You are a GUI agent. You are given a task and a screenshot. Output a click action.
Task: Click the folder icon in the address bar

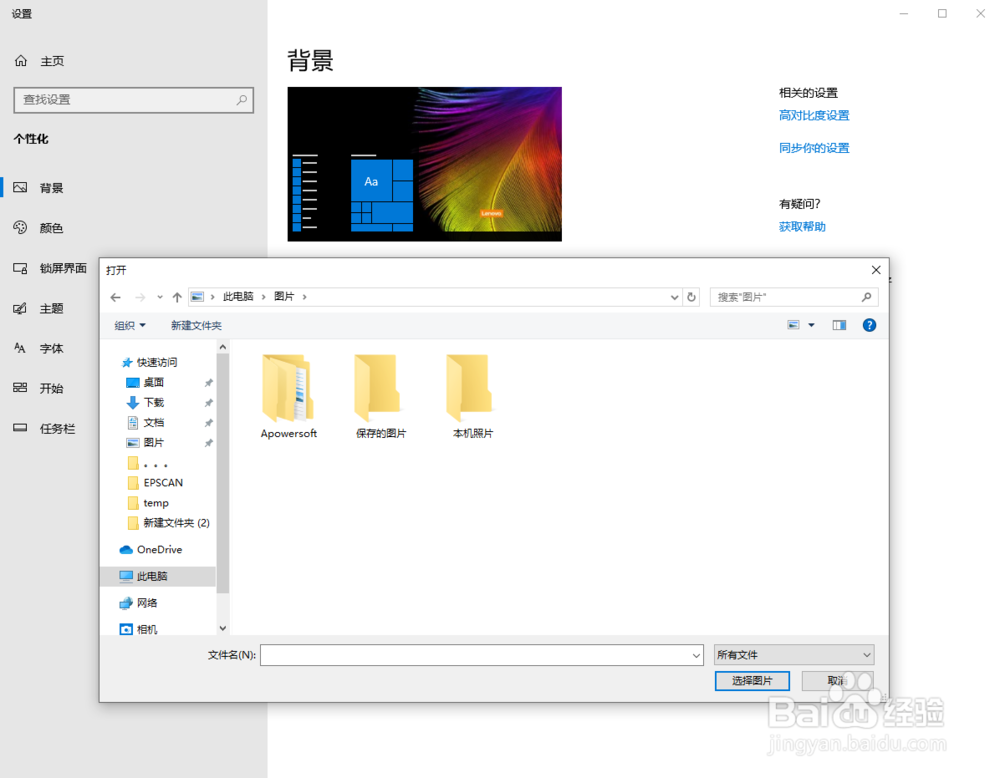point(198,297)
